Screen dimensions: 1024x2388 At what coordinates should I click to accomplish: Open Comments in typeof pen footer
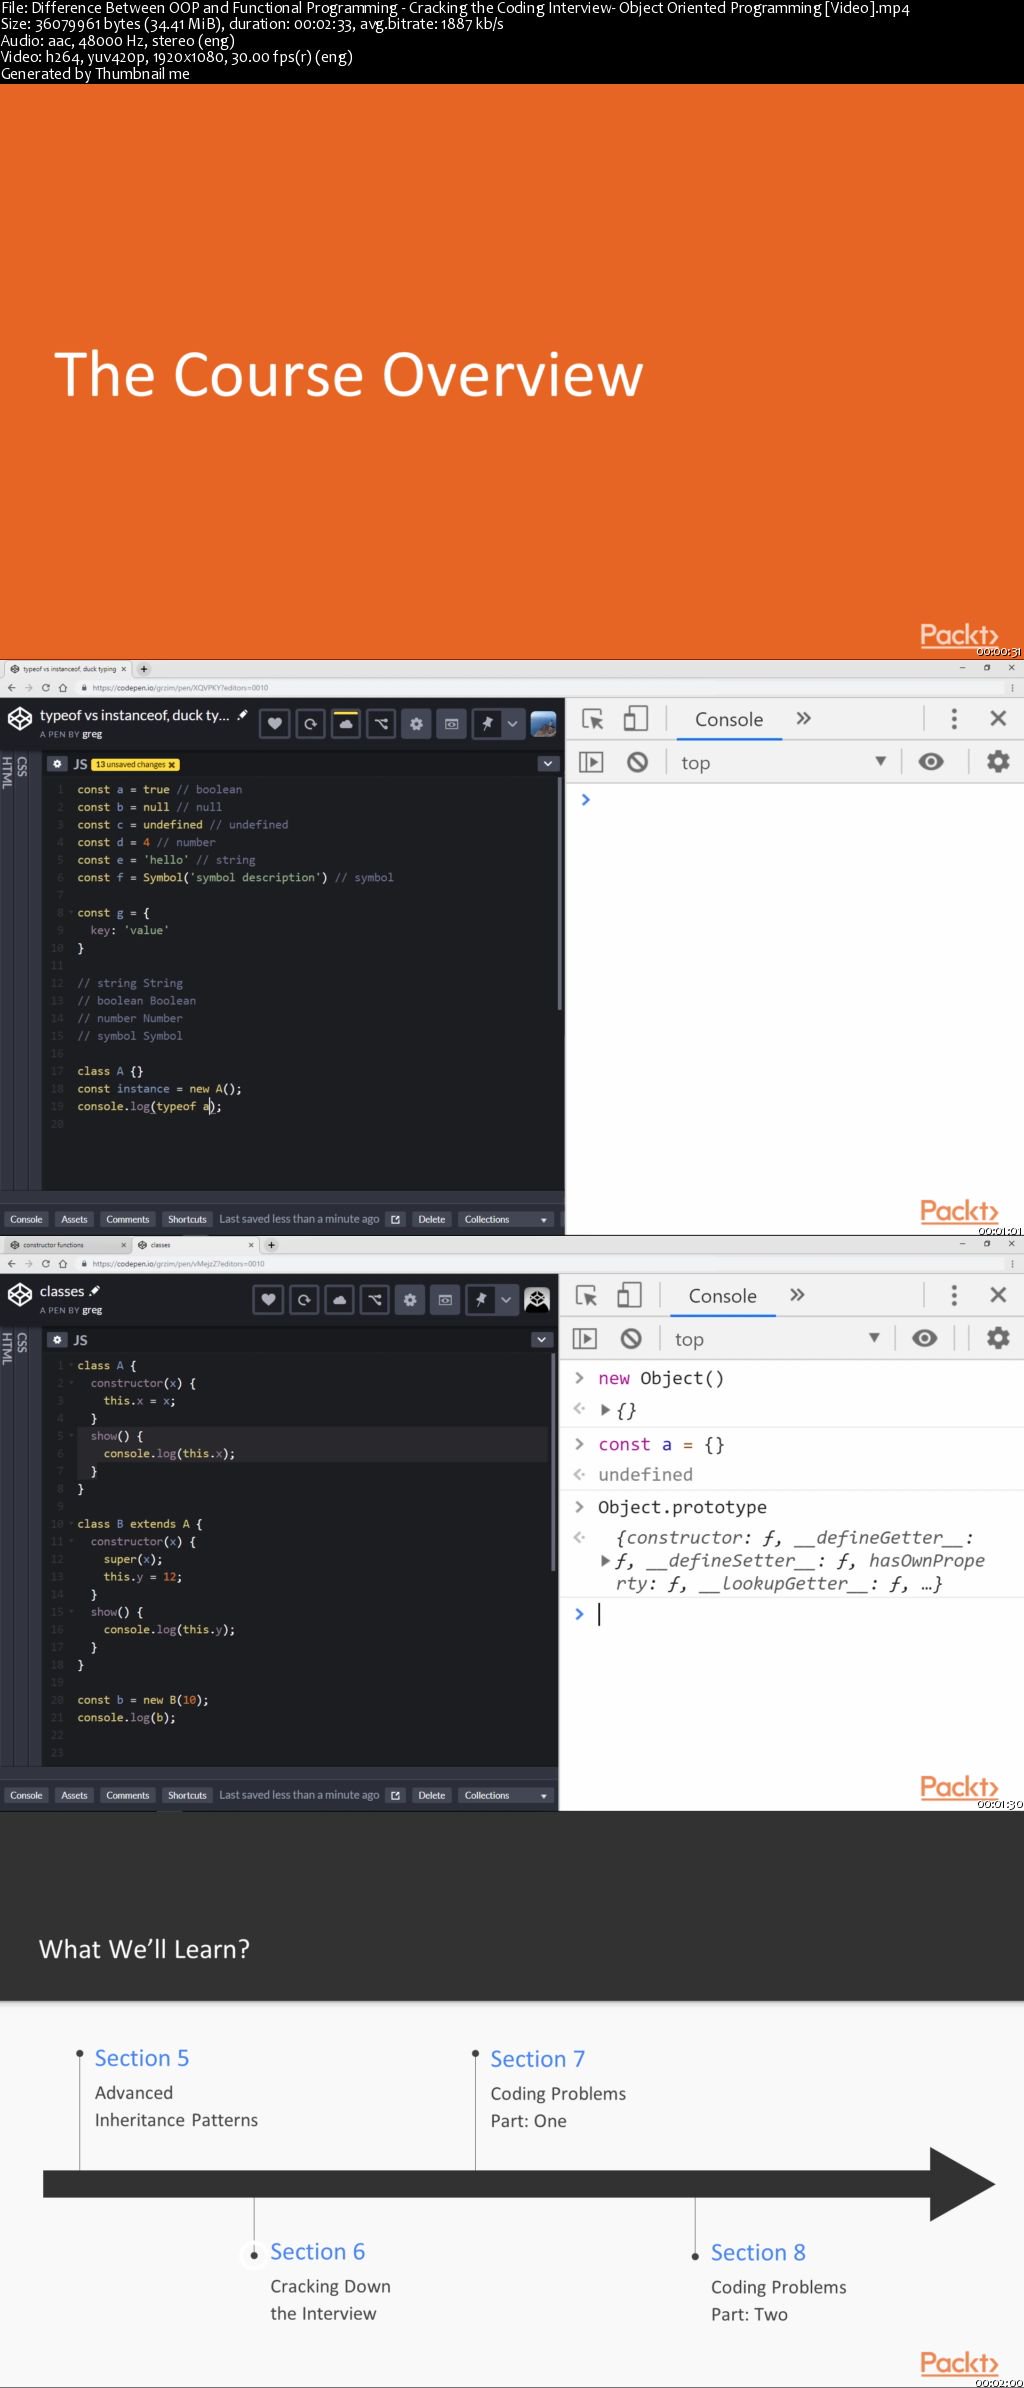(128, 1219)
